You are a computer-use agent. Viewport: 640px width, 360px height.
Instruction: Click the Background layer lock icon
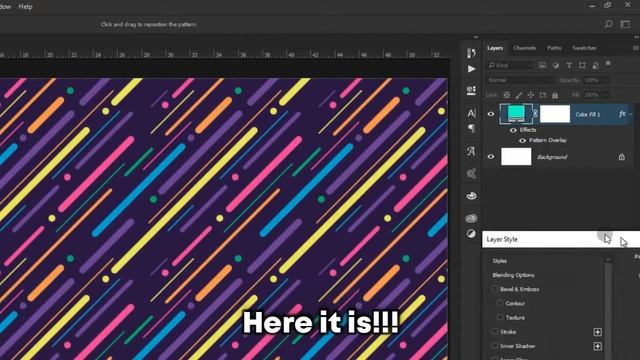622,157
